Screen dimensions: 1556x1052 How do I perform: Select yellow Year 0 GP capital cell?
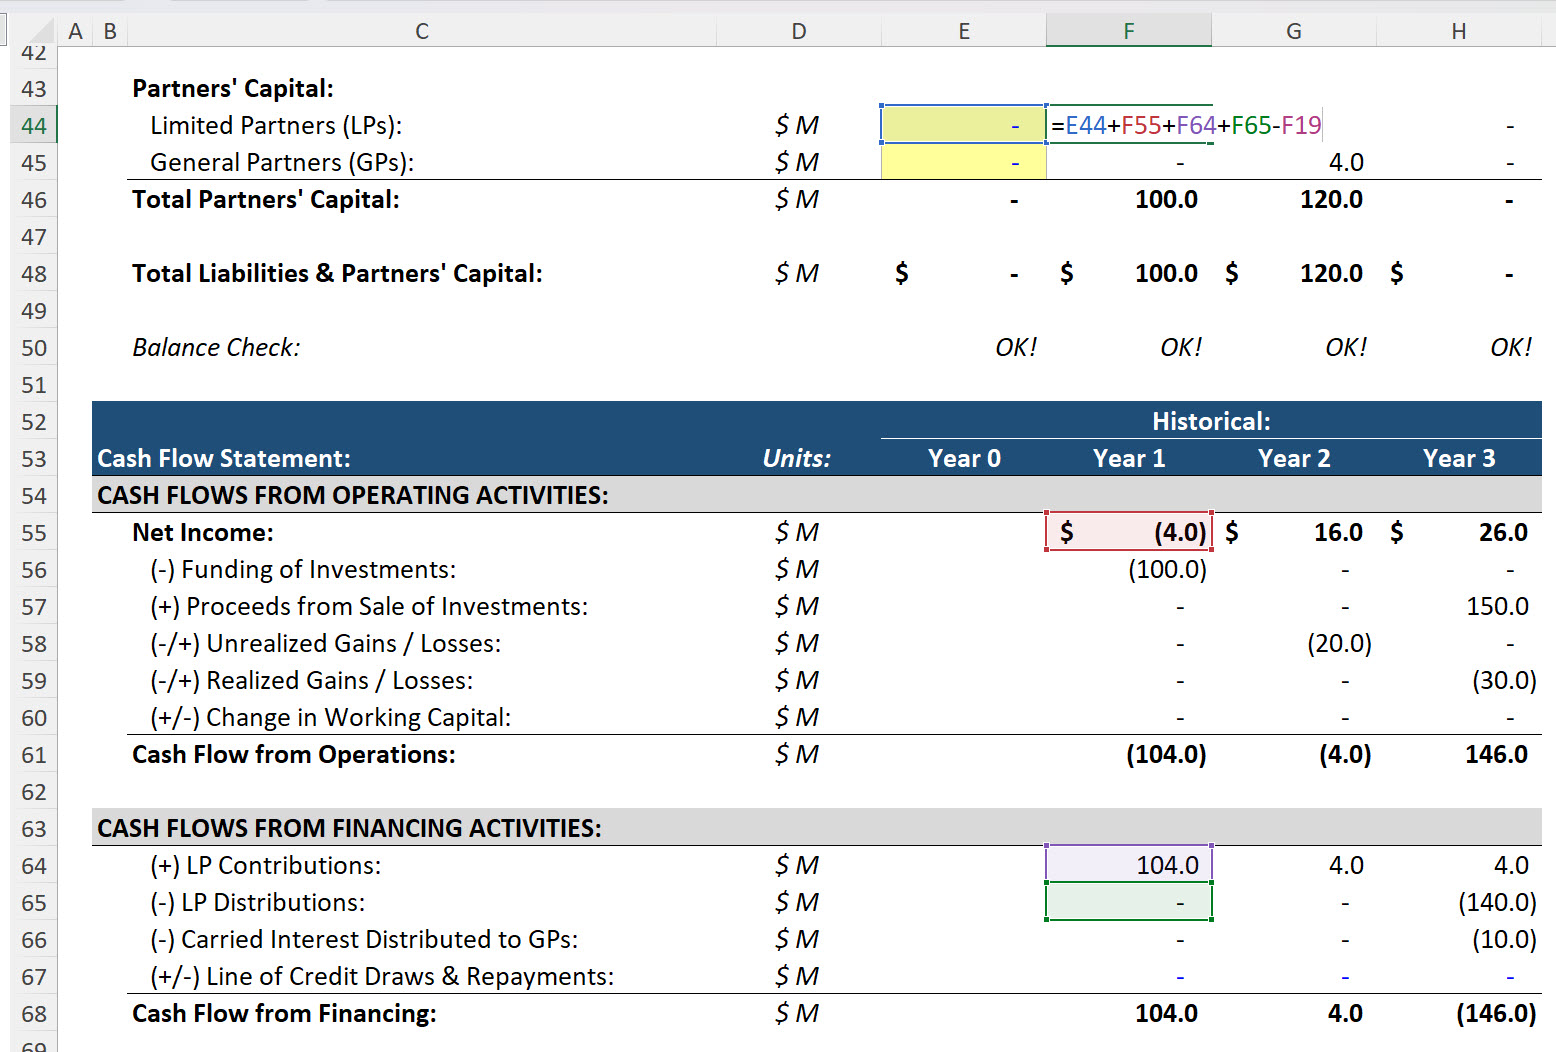(964, 162)
